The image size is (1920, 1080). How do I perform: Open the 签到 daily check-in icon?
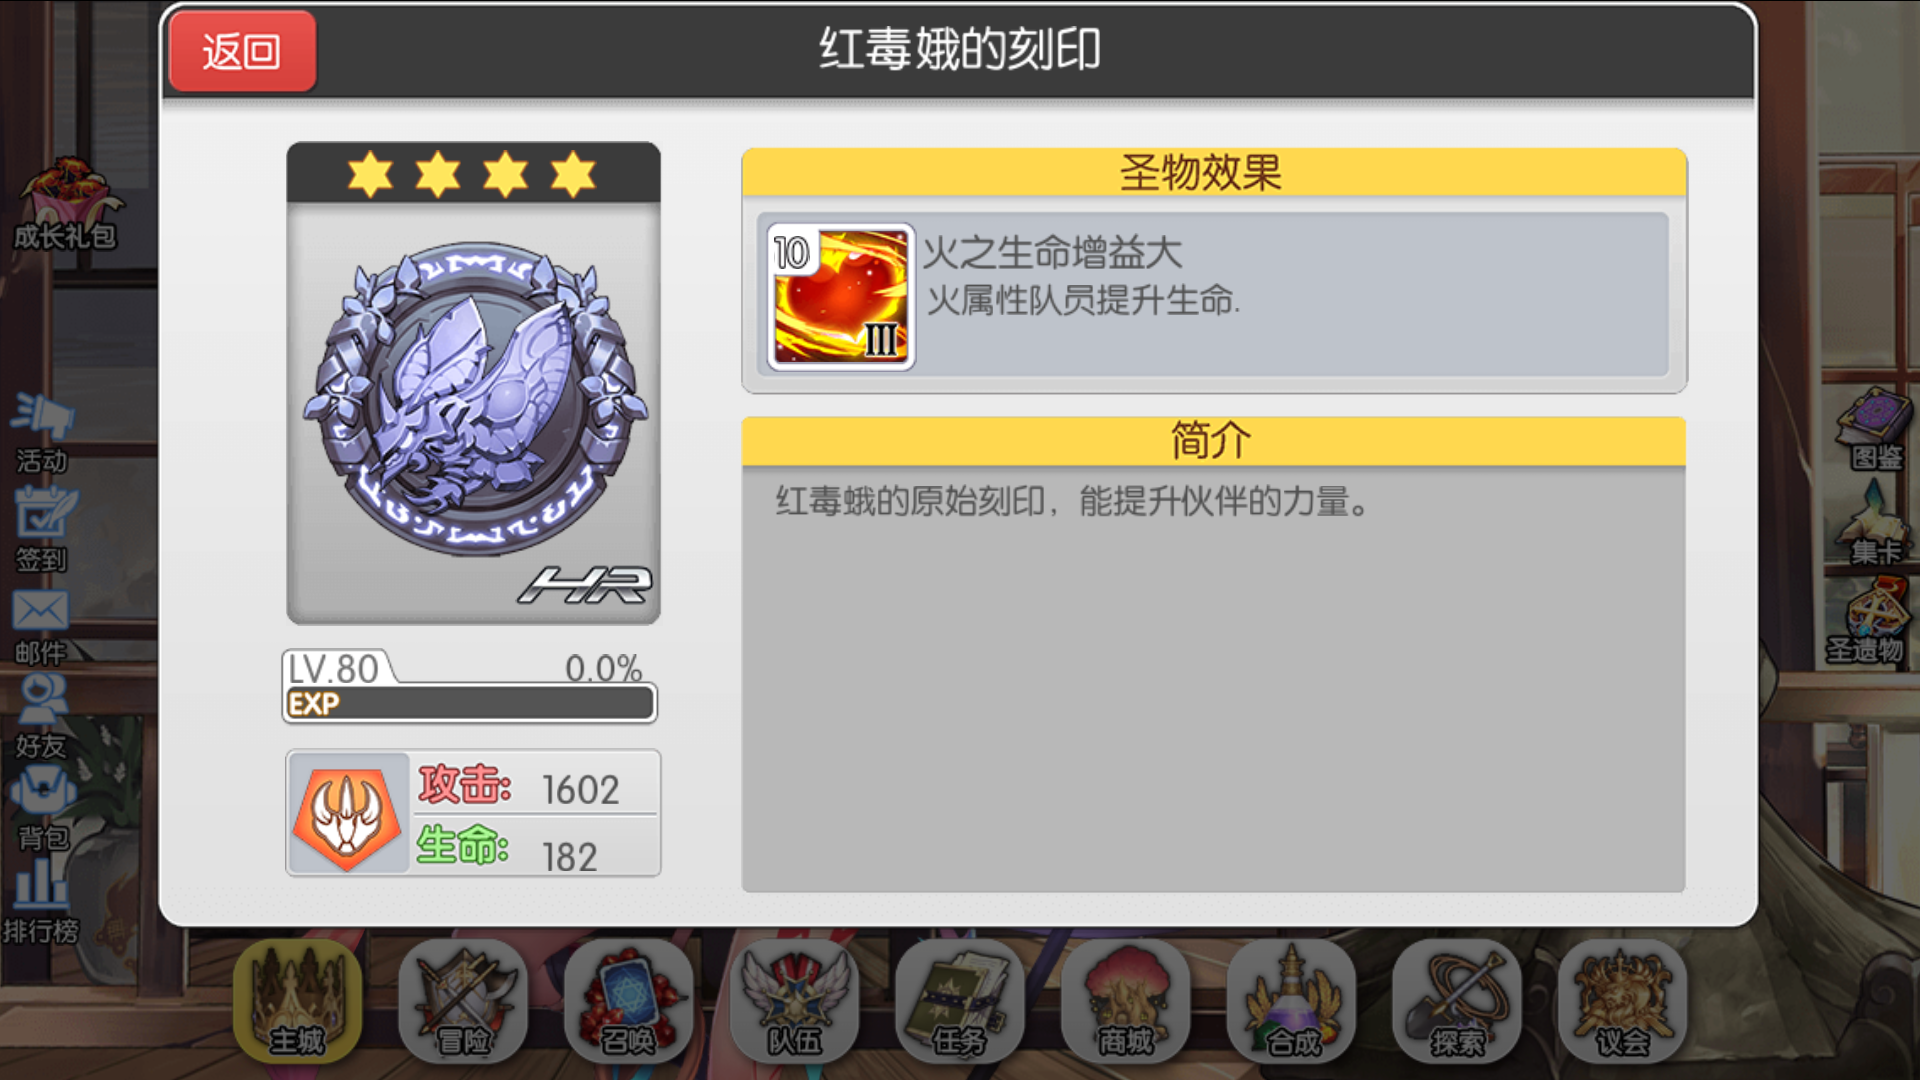[42, 529]
